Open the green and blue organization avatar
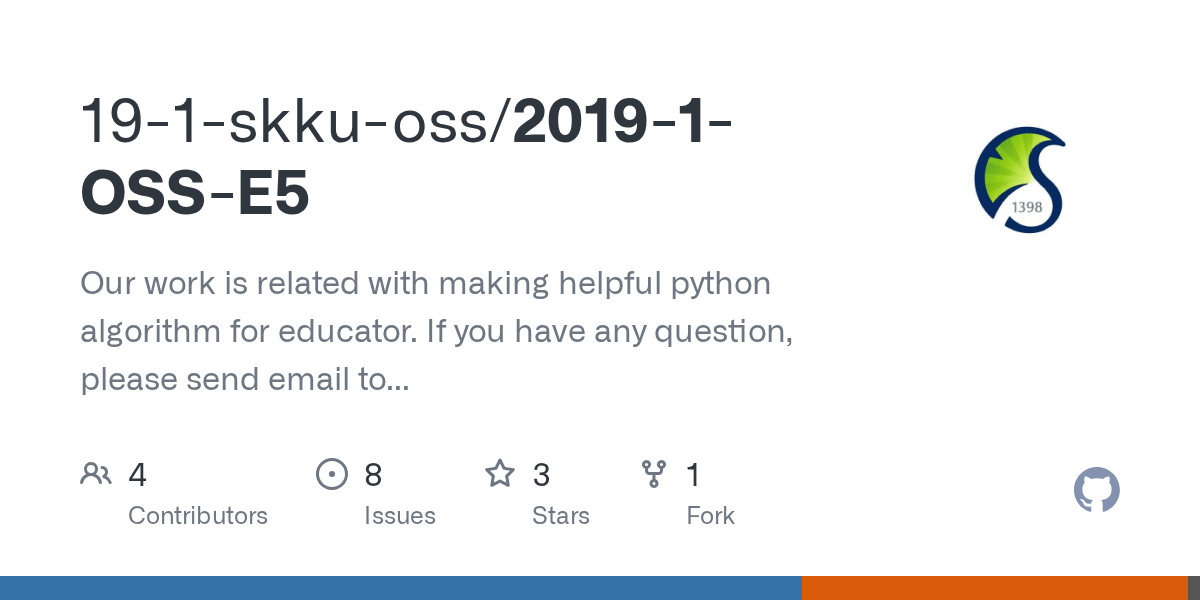The height and width of the screenshot is (600, 1200). click(1020, 180)
